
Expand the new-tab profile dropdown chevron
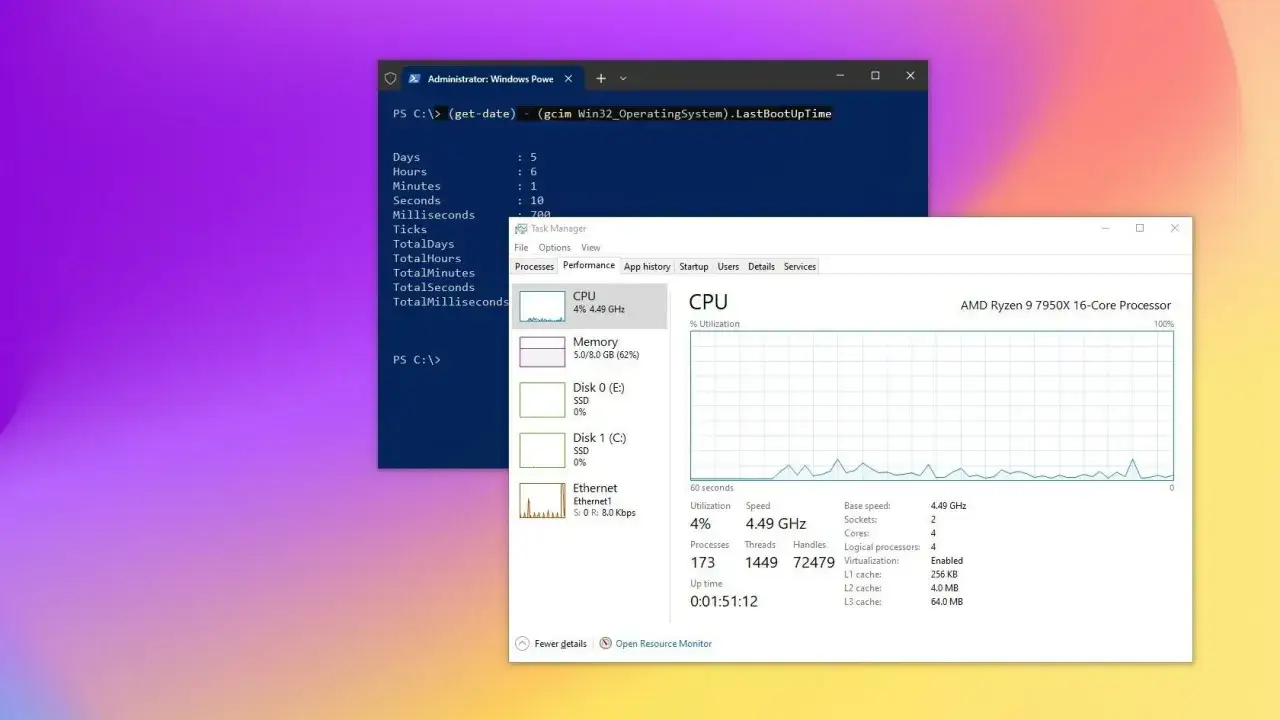[623, 78]
